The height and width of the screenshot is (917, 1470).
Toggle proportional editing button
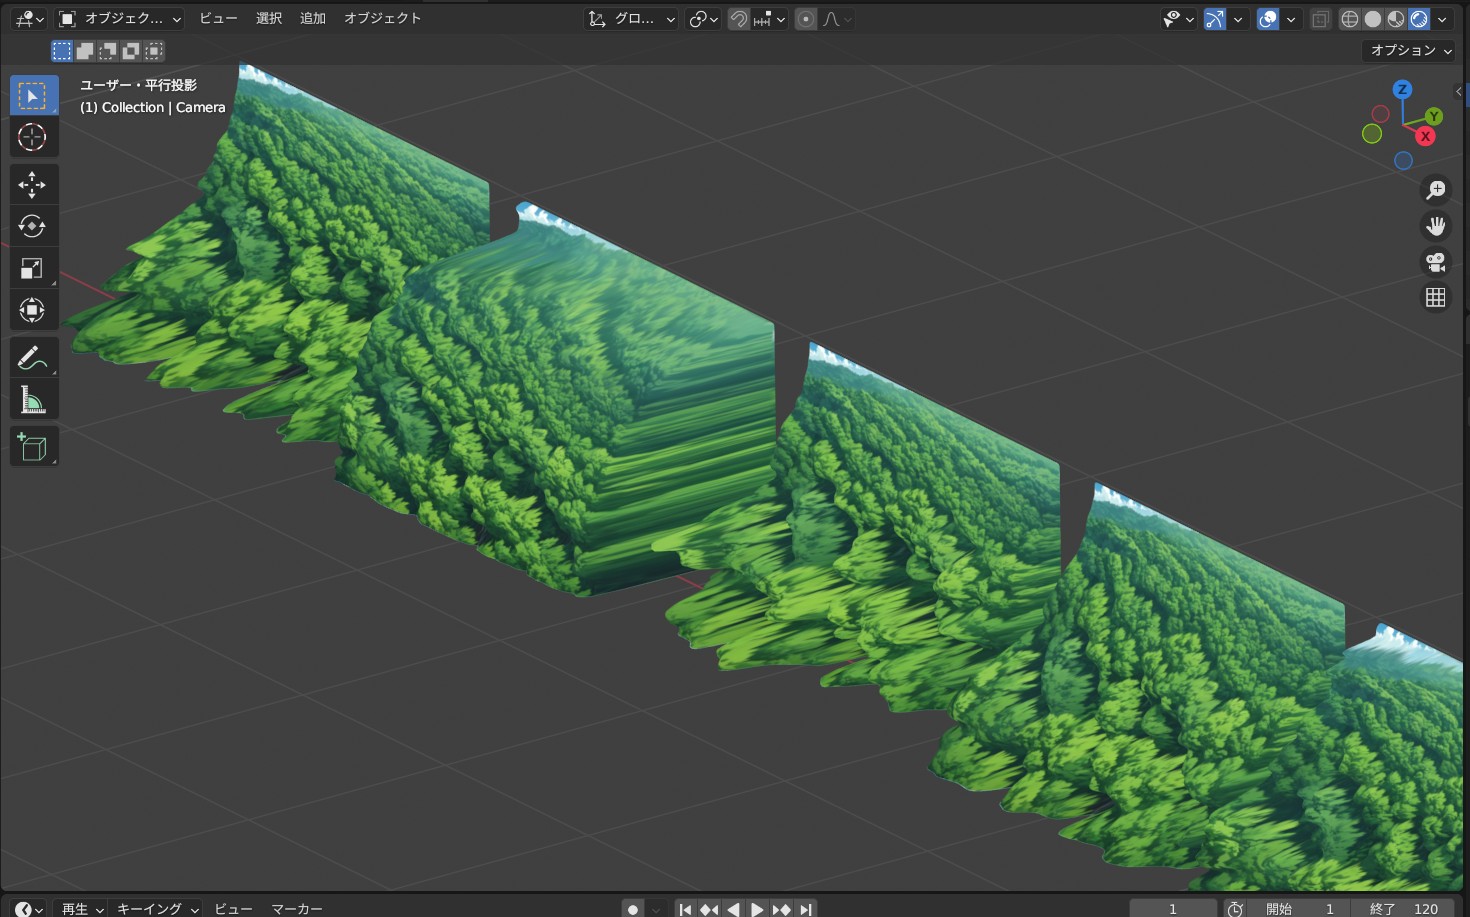(x=806, y=19)
